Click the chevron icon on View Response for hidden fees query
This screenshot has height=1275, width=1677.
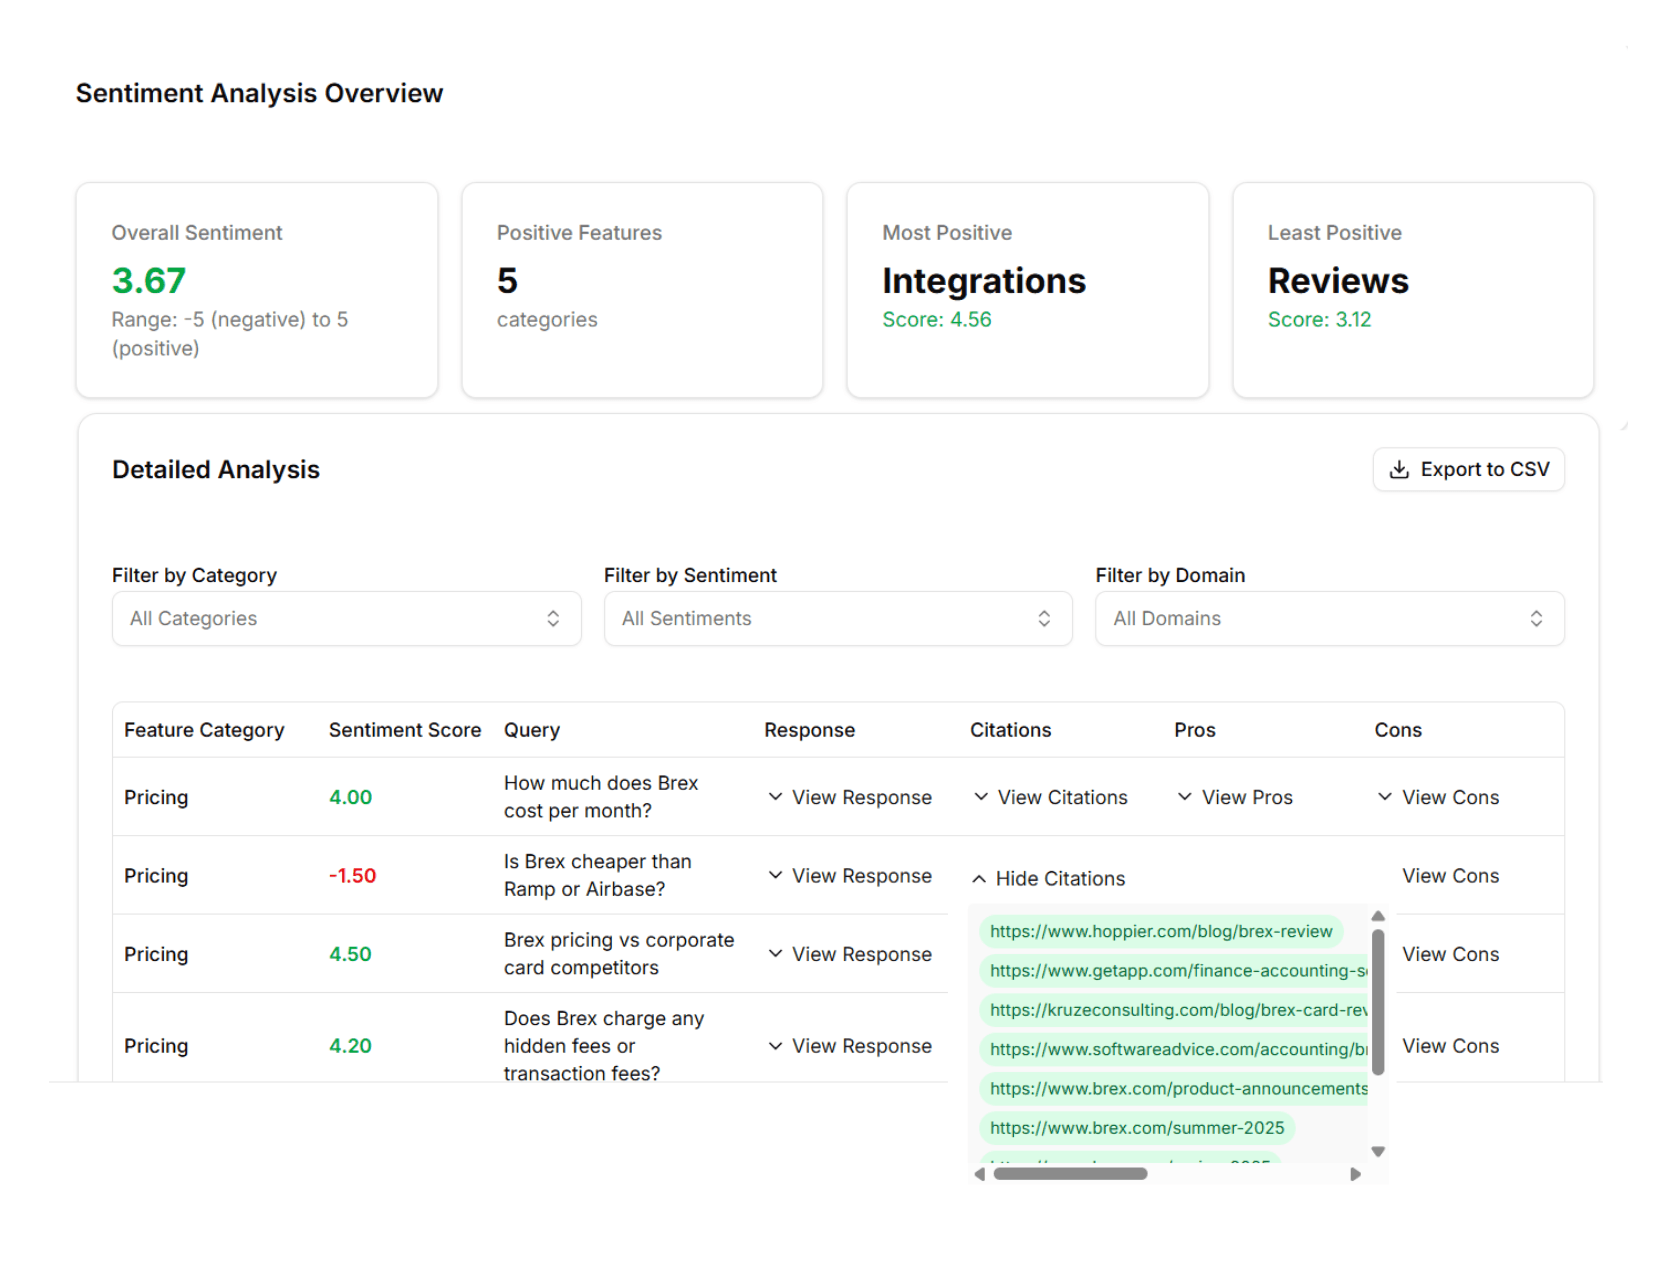pos(775,1046)
